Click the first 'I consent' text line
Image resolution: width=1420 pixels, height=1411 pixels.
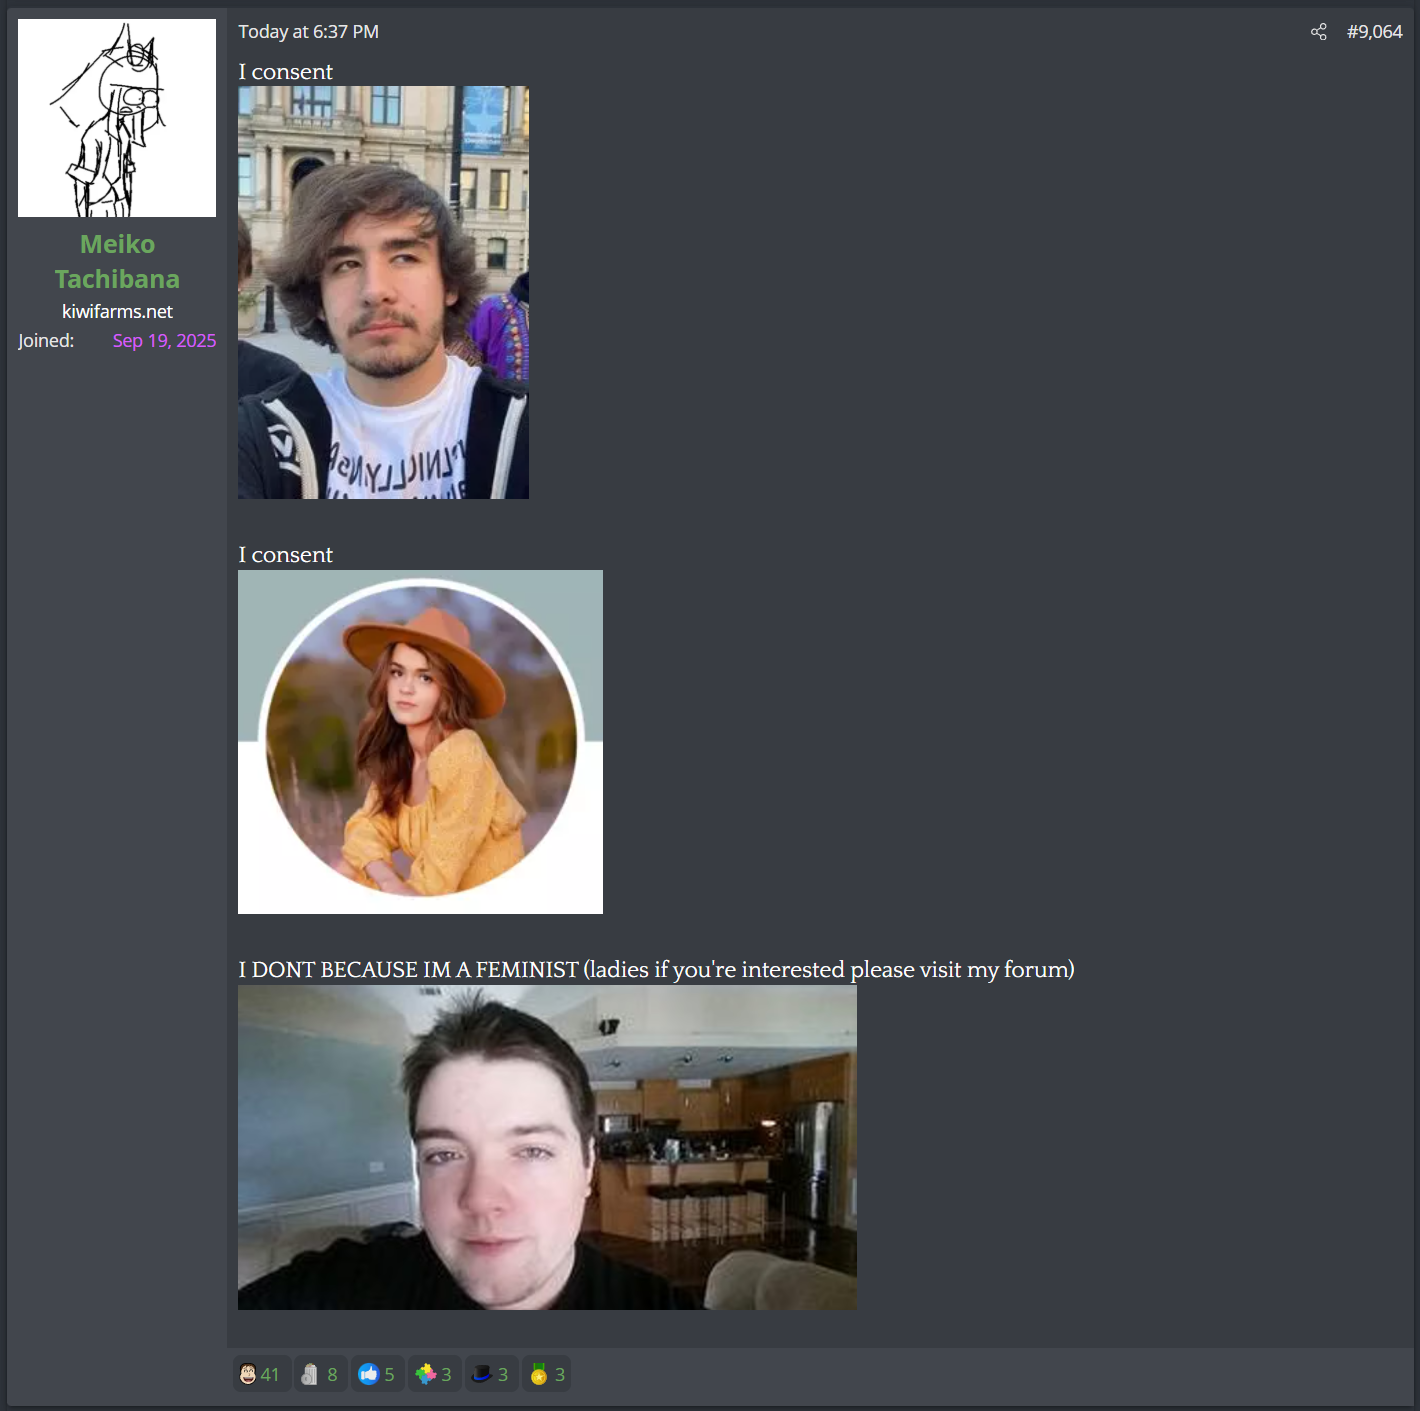pos(285,72)
